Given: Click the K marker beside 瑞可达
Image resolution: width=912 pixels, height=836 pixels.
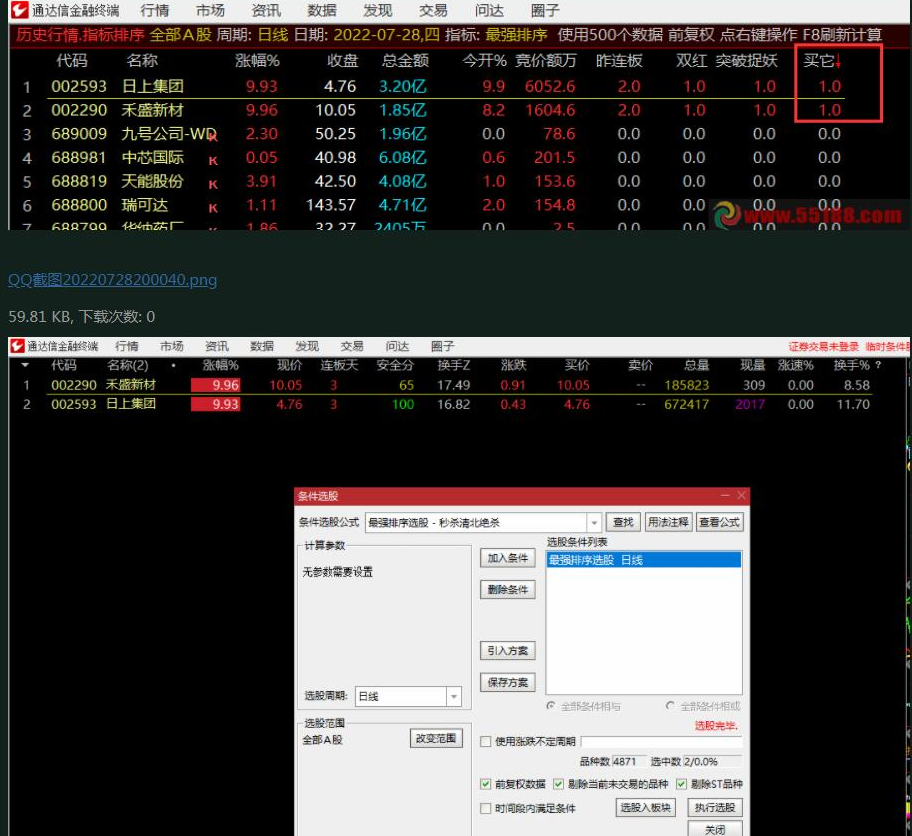Looking at the screenshot, I should [x=213, y=208].
